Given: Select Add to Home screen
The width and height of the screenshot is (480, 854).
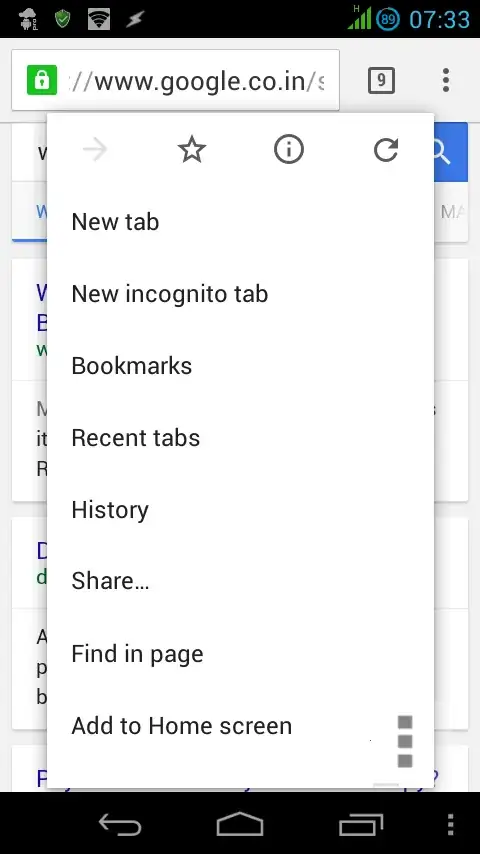Looking at the screenshot, I should [x=240, y=725].
